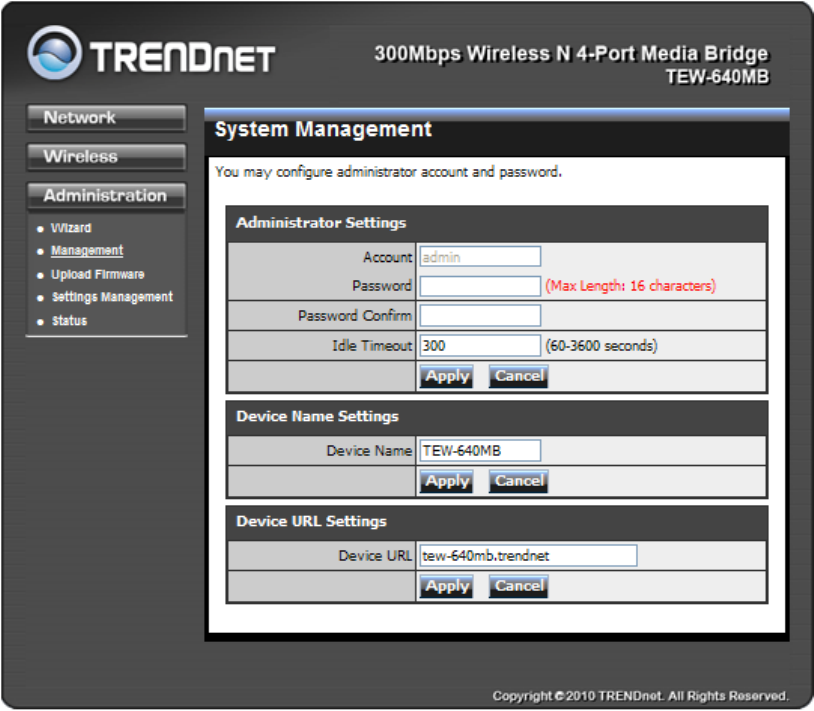Click the Device URL Settings section header
The image size is (814, 711).
tap(311, 521)
